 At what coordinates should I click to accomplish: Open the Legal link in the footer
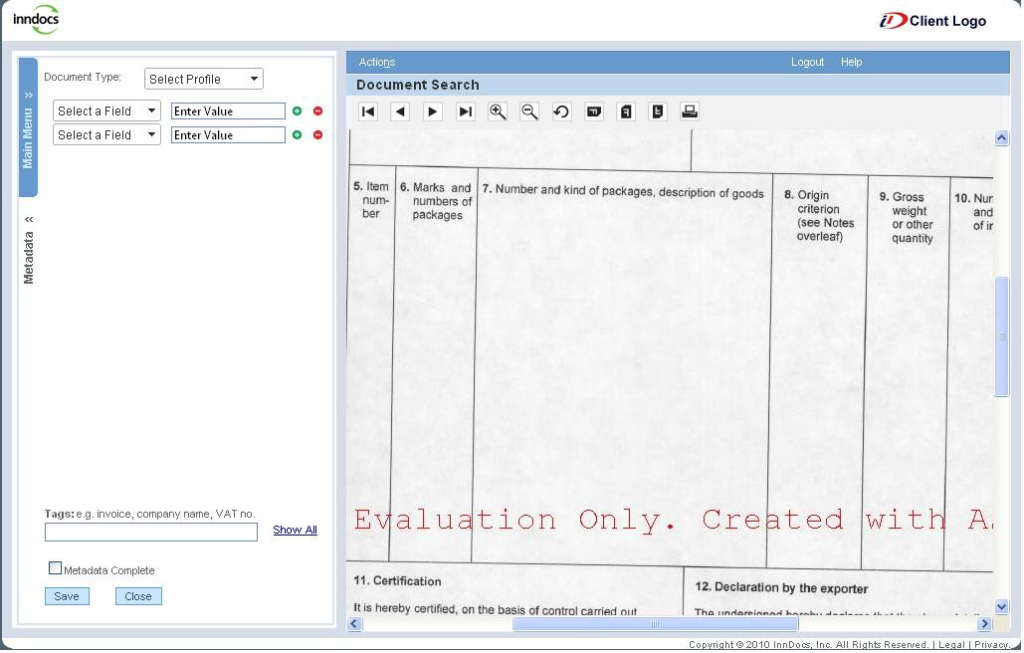[x=952, y=645]
